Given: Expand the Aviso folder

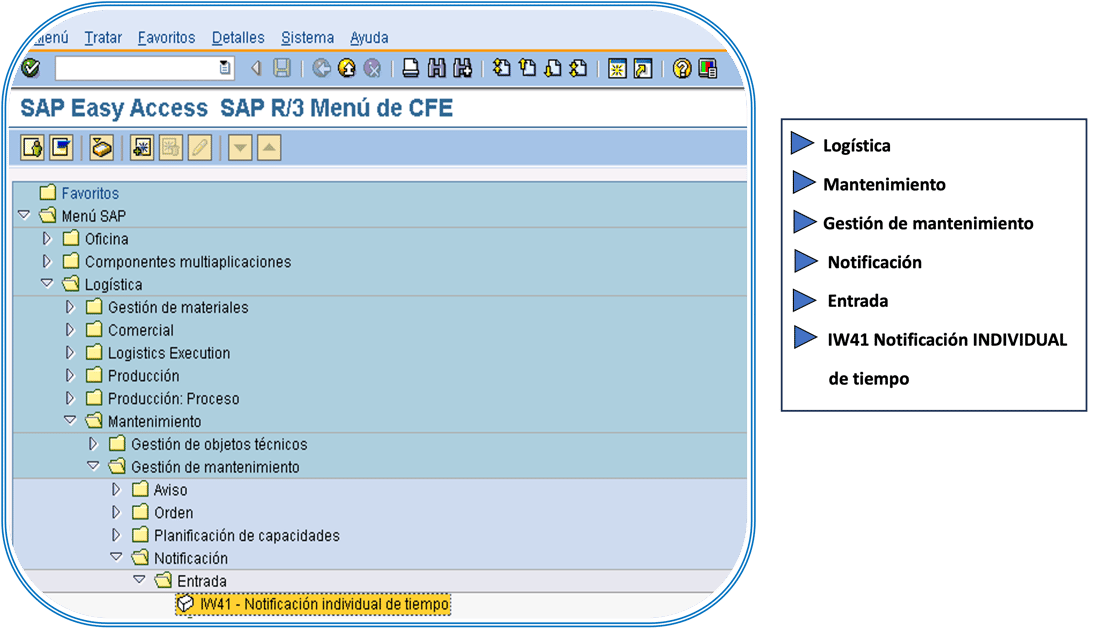Looking at the screenshot, I should tap(116, 490).
